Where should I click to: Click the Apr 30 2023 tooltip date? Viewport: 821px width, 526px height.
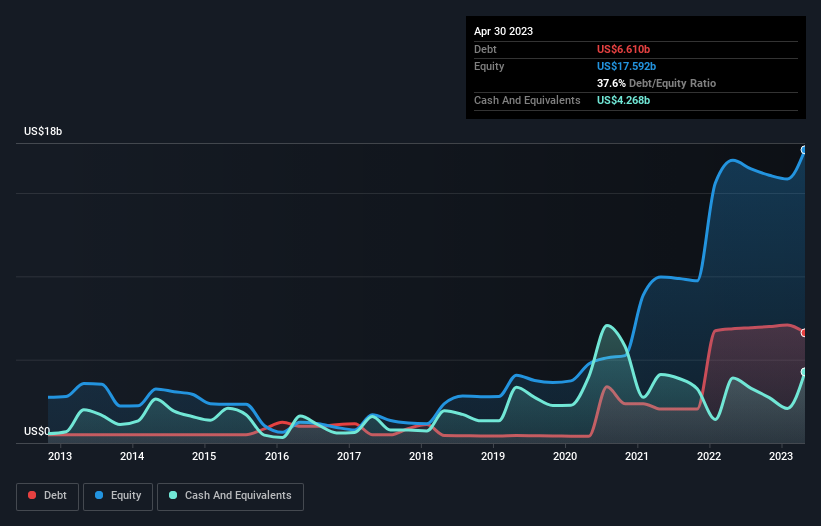click(503, 31)
